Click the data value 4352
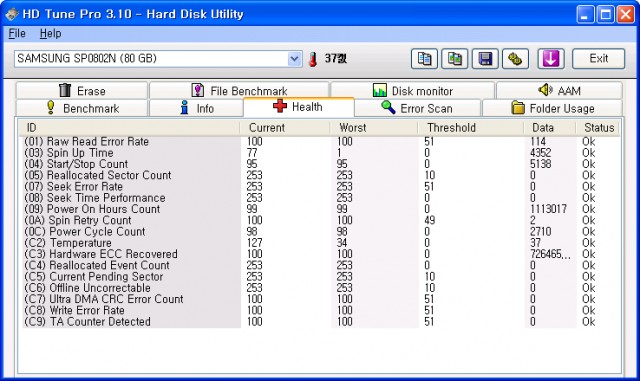The width and height of the screenshot is (640, 381). (540, 153)
